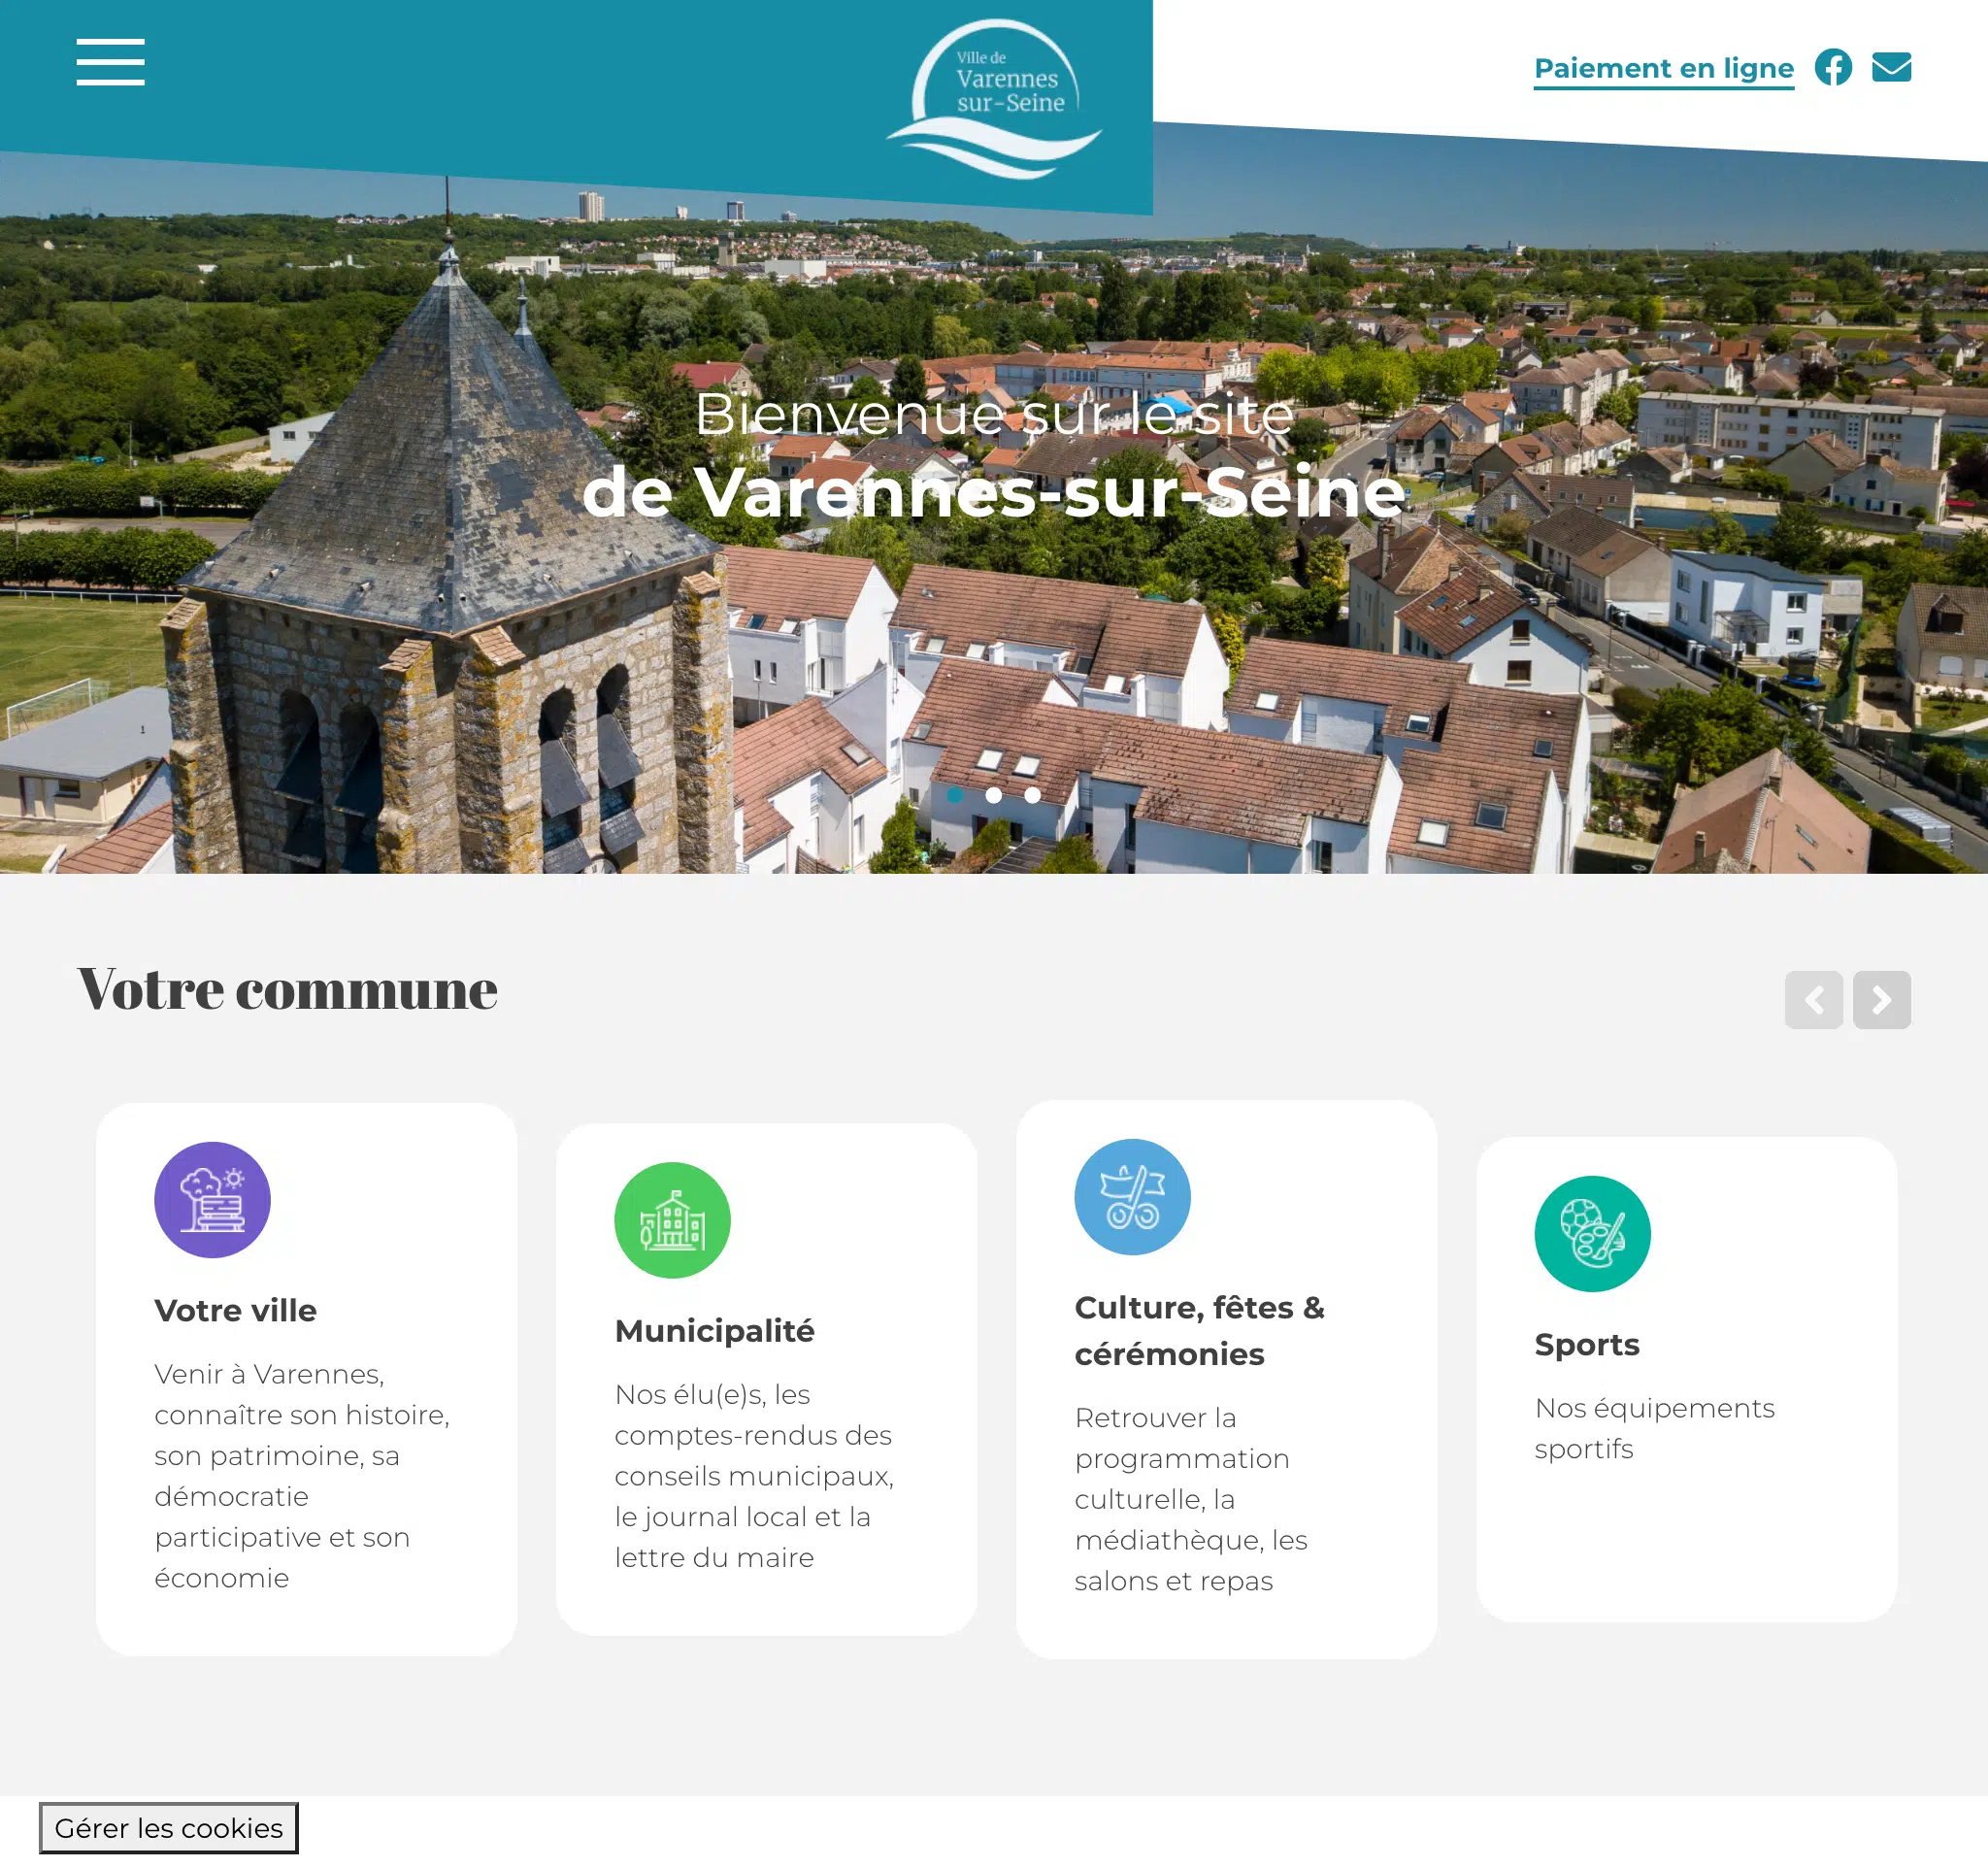Open Culture, fêtes & cérémonies title
Viewport: 1988px width, 1867px height.
coord(1199,1330)
